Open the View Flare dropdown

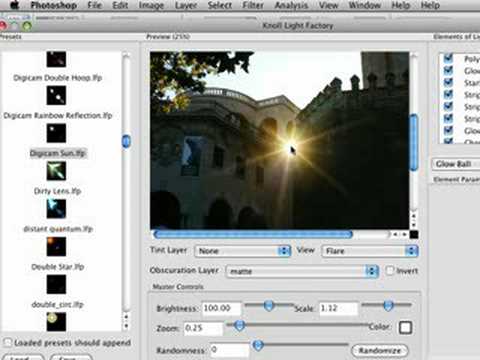pyautogui.click(x=370, y=251)
